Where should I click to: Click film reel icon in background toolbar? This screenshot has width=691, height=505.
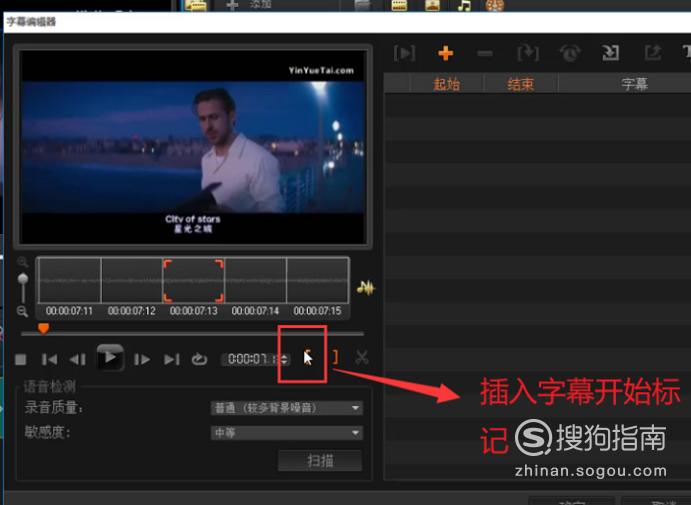pyautogui.click(x=494, y=5)
